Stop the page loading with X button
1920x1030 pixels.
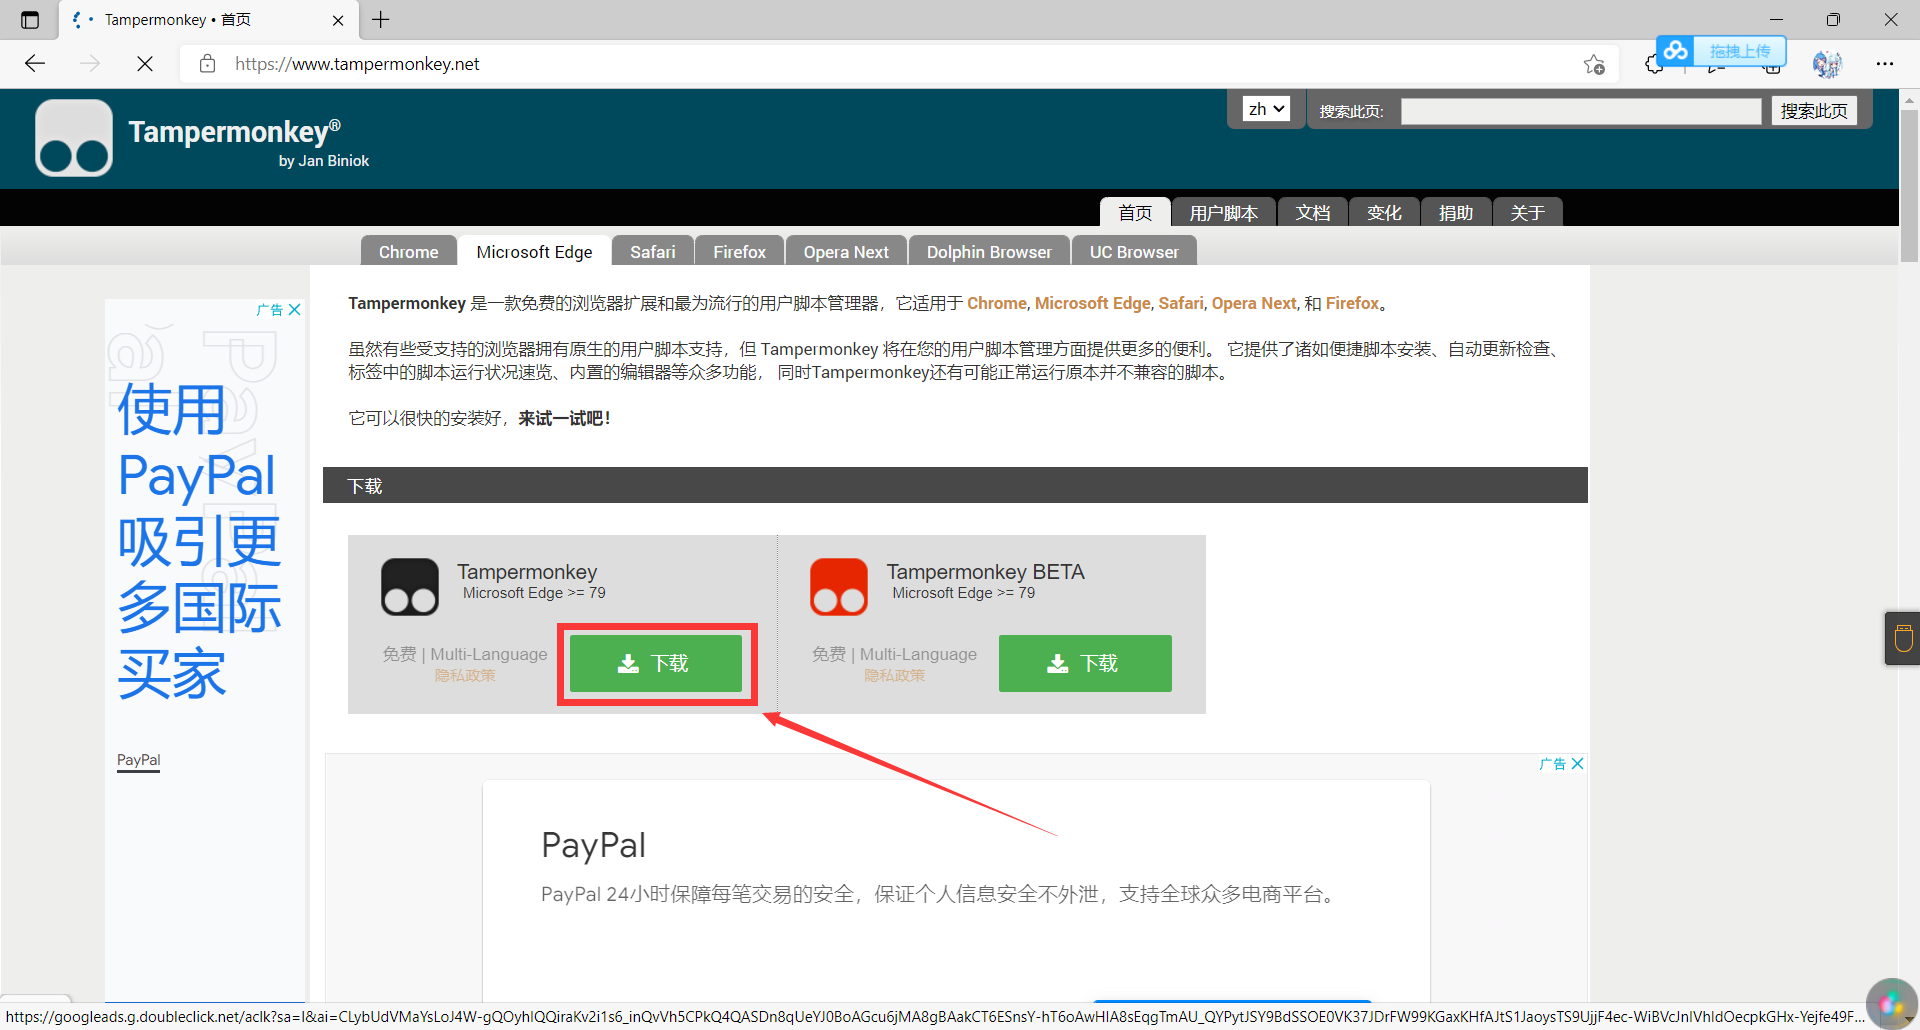coord(145,64)
